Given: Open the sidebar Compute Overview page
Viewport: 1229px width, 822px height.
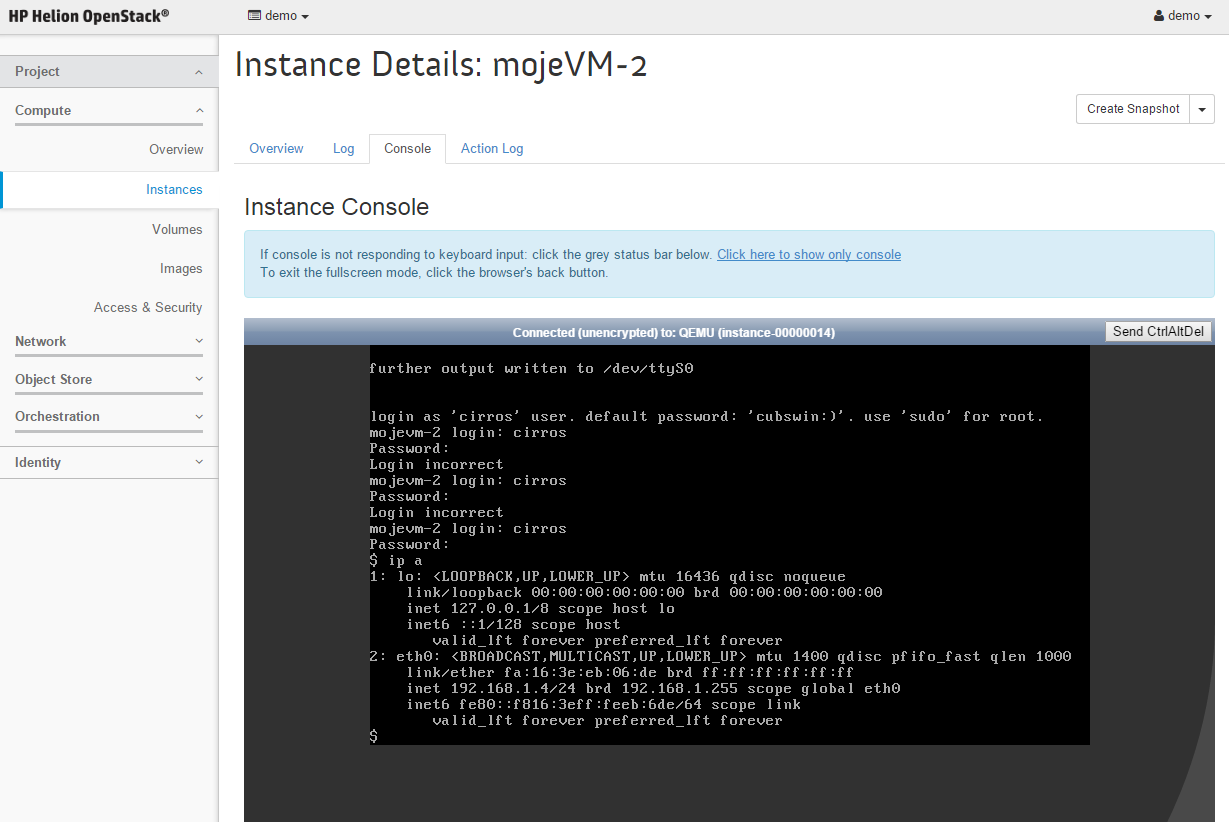Looking at the screenshot, I should click(176, 150).
